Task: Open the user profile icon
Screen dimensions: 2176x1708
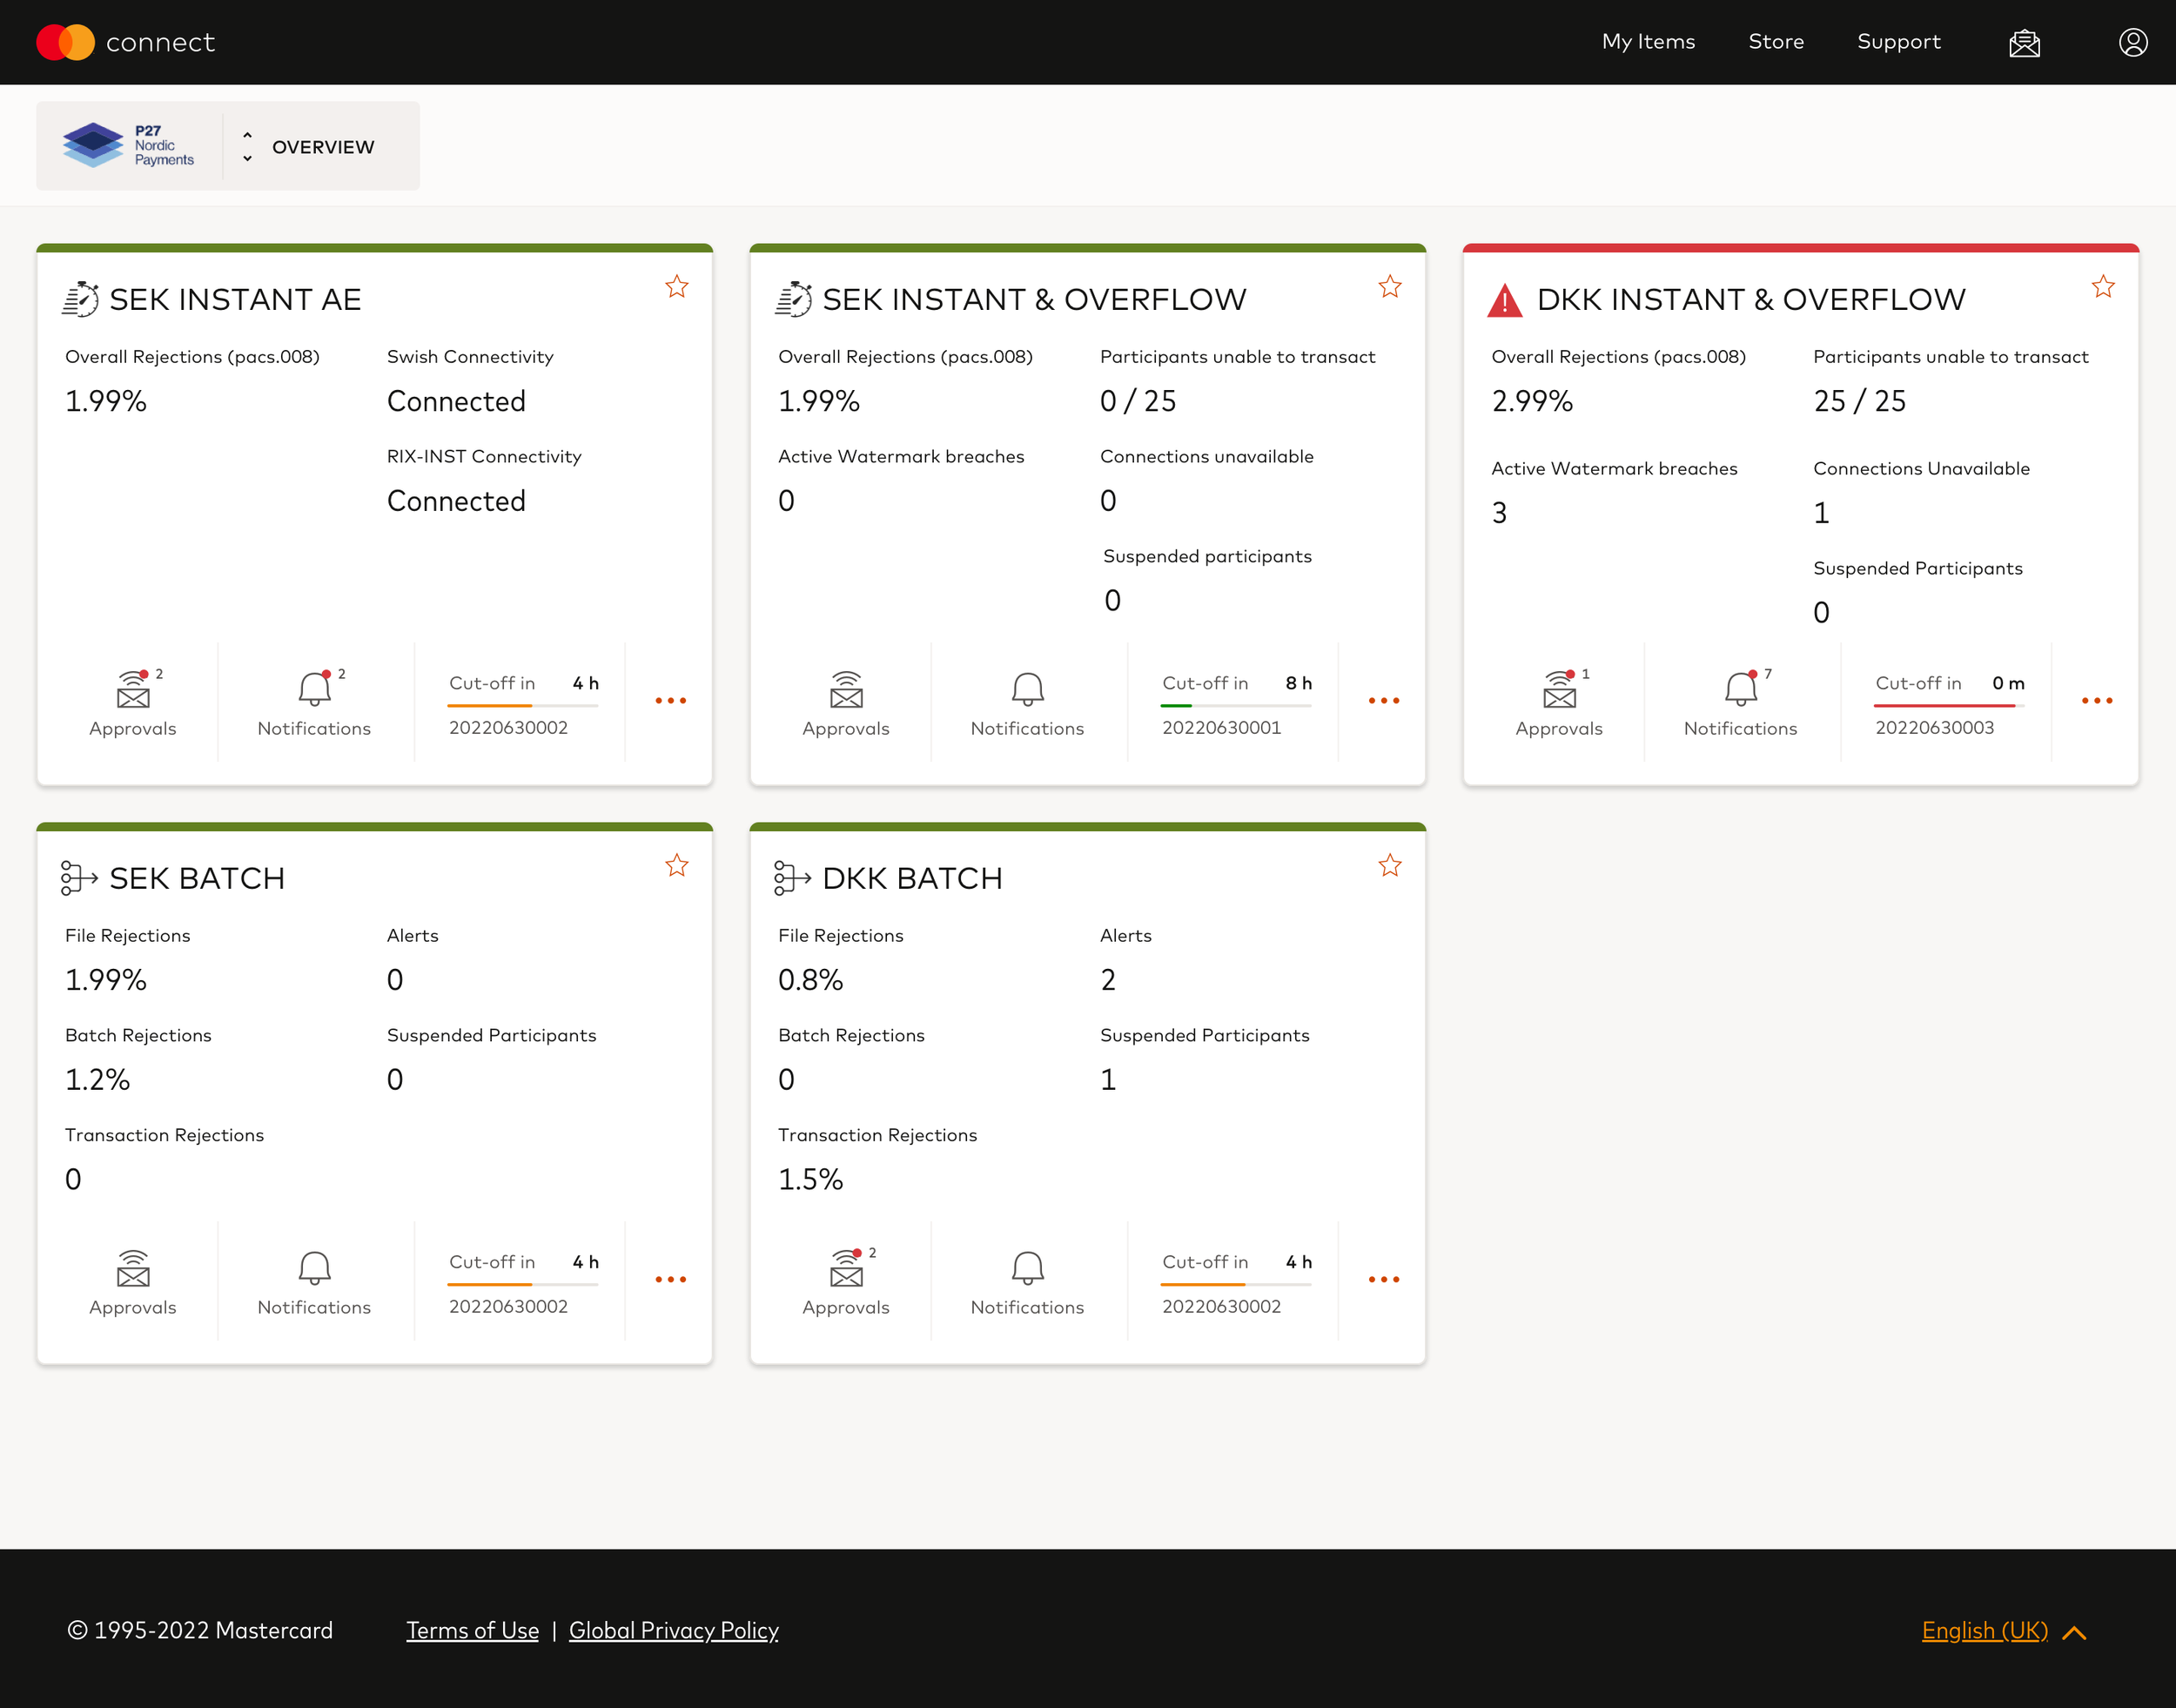Action: tap(2133, 42)
